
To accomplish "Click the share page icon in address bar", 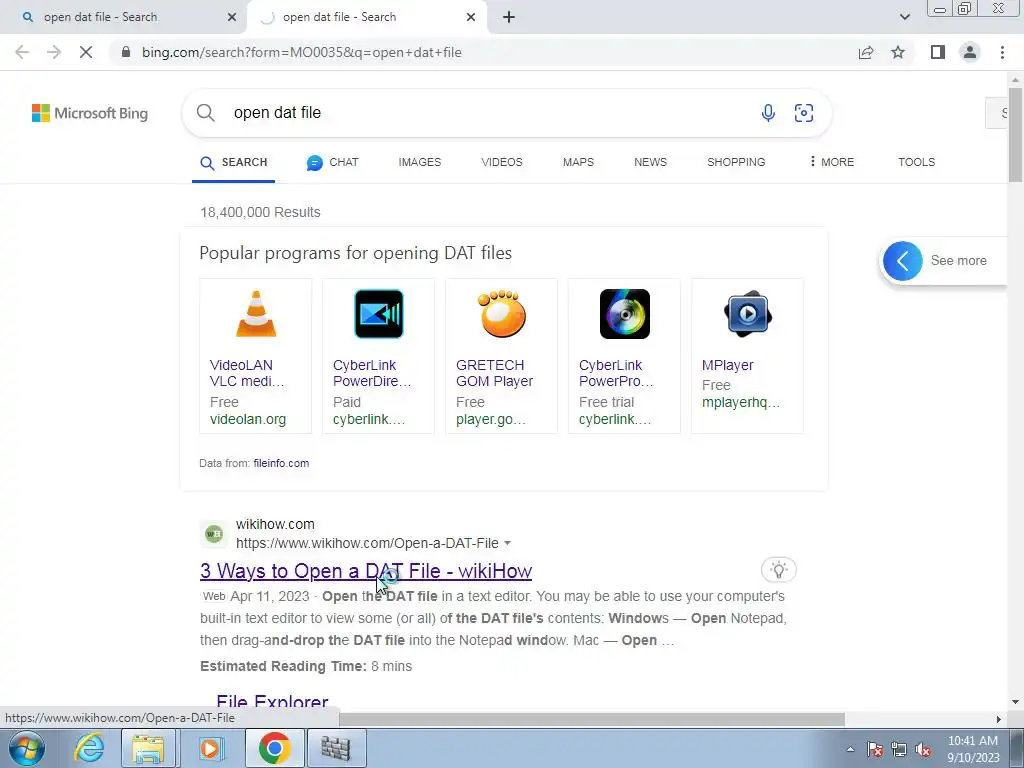I will 866,52.
